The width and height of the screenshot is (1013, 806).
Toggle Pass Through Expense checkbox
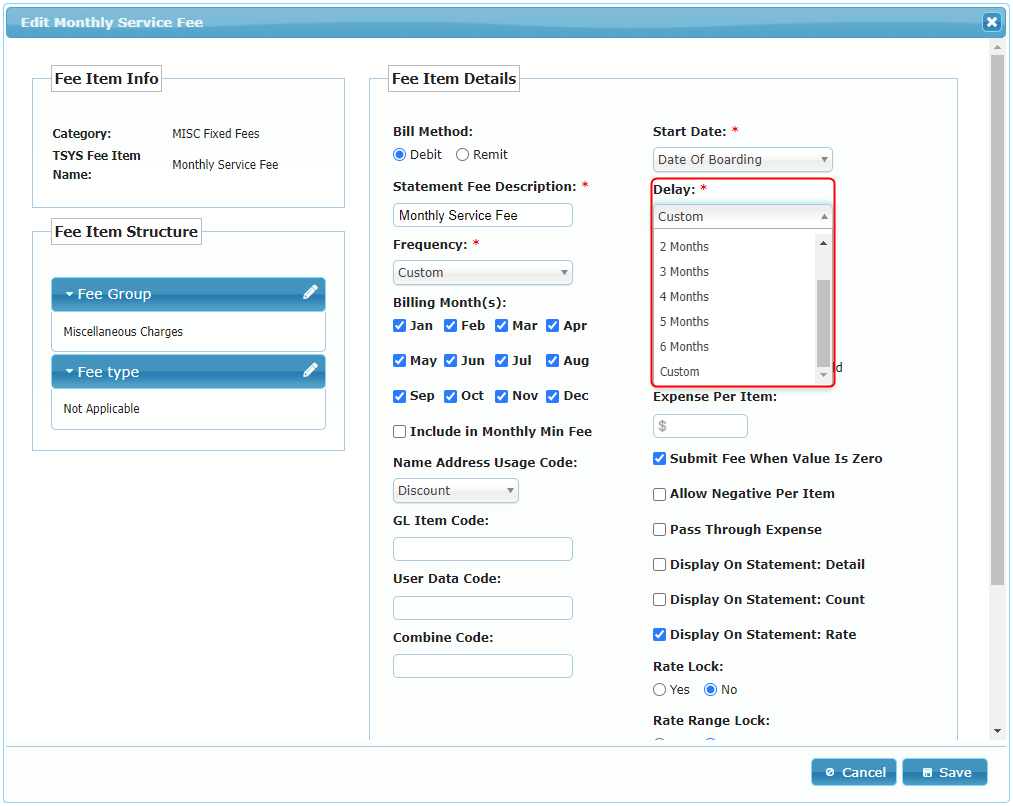pyautogui.click(x=660, y=530)
